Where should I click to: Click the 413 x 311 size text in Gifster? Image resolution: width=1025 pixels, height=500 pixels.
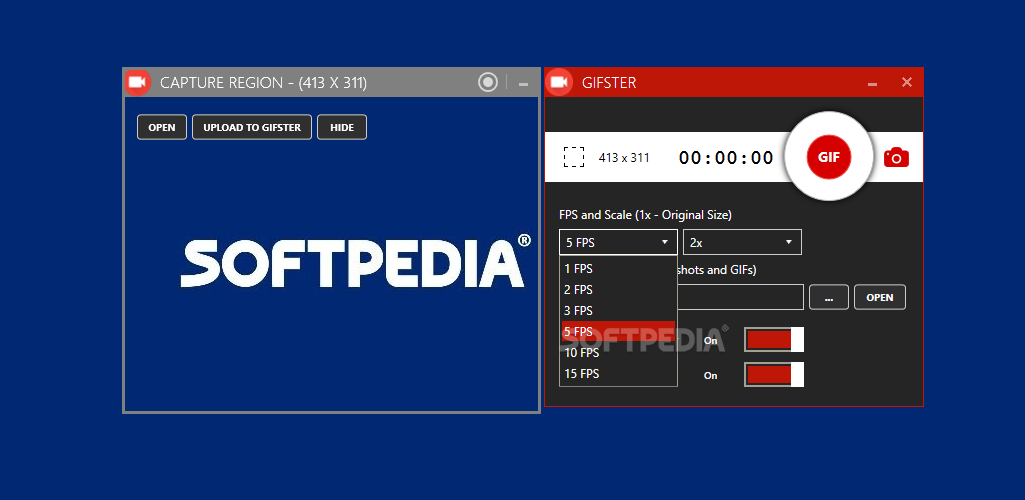[624, 158]
